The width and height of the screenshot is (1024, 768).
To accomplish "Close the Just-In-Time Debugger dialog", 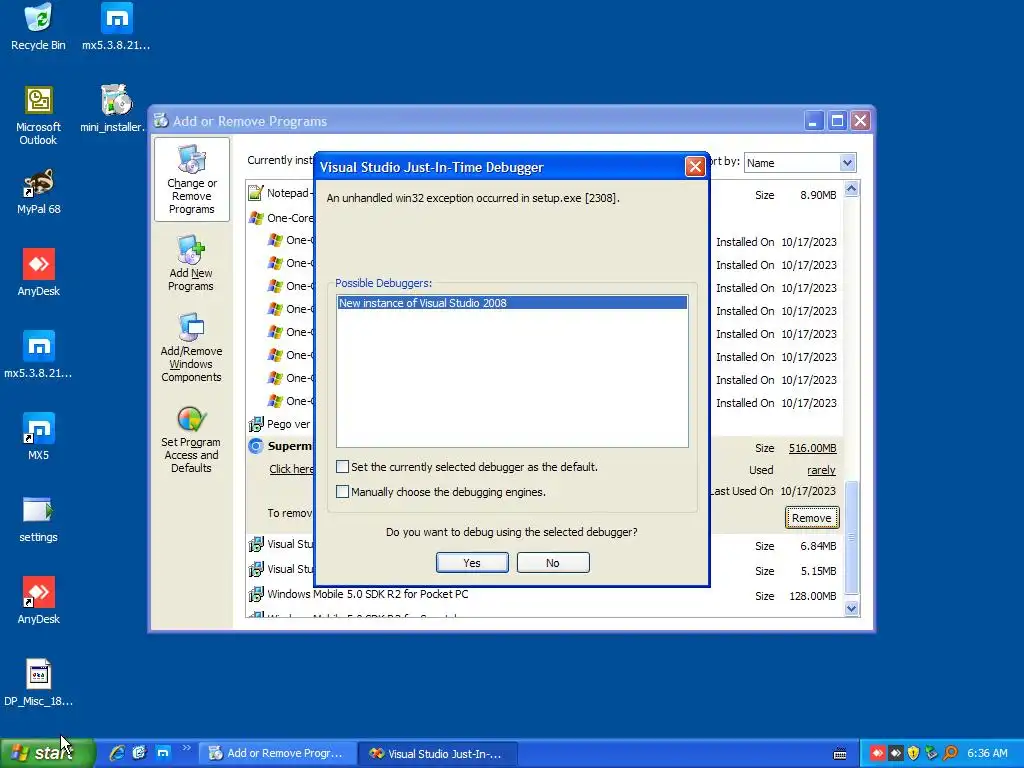I will coord(695,167).
